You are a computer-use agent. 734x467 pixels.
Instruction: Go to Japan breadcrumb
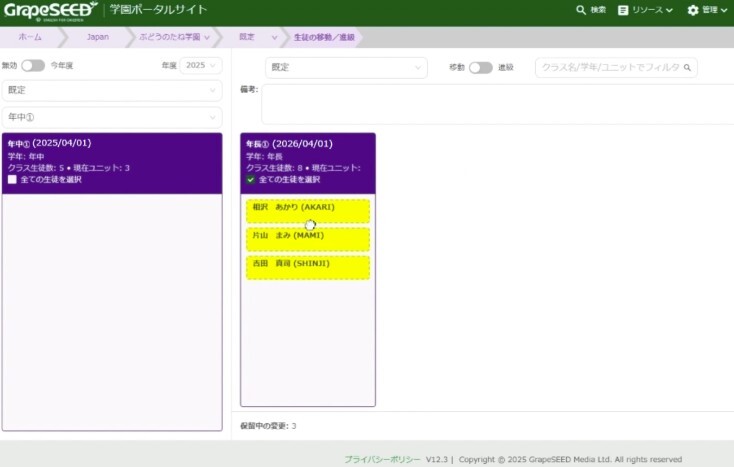(x=97, y=37)
